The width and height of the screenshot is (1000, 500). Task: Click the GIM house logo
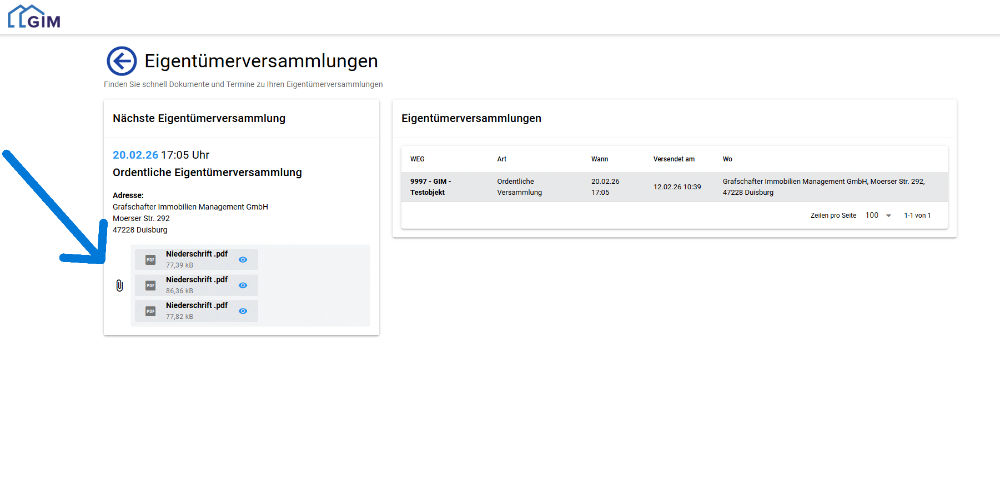pos(33,16)
